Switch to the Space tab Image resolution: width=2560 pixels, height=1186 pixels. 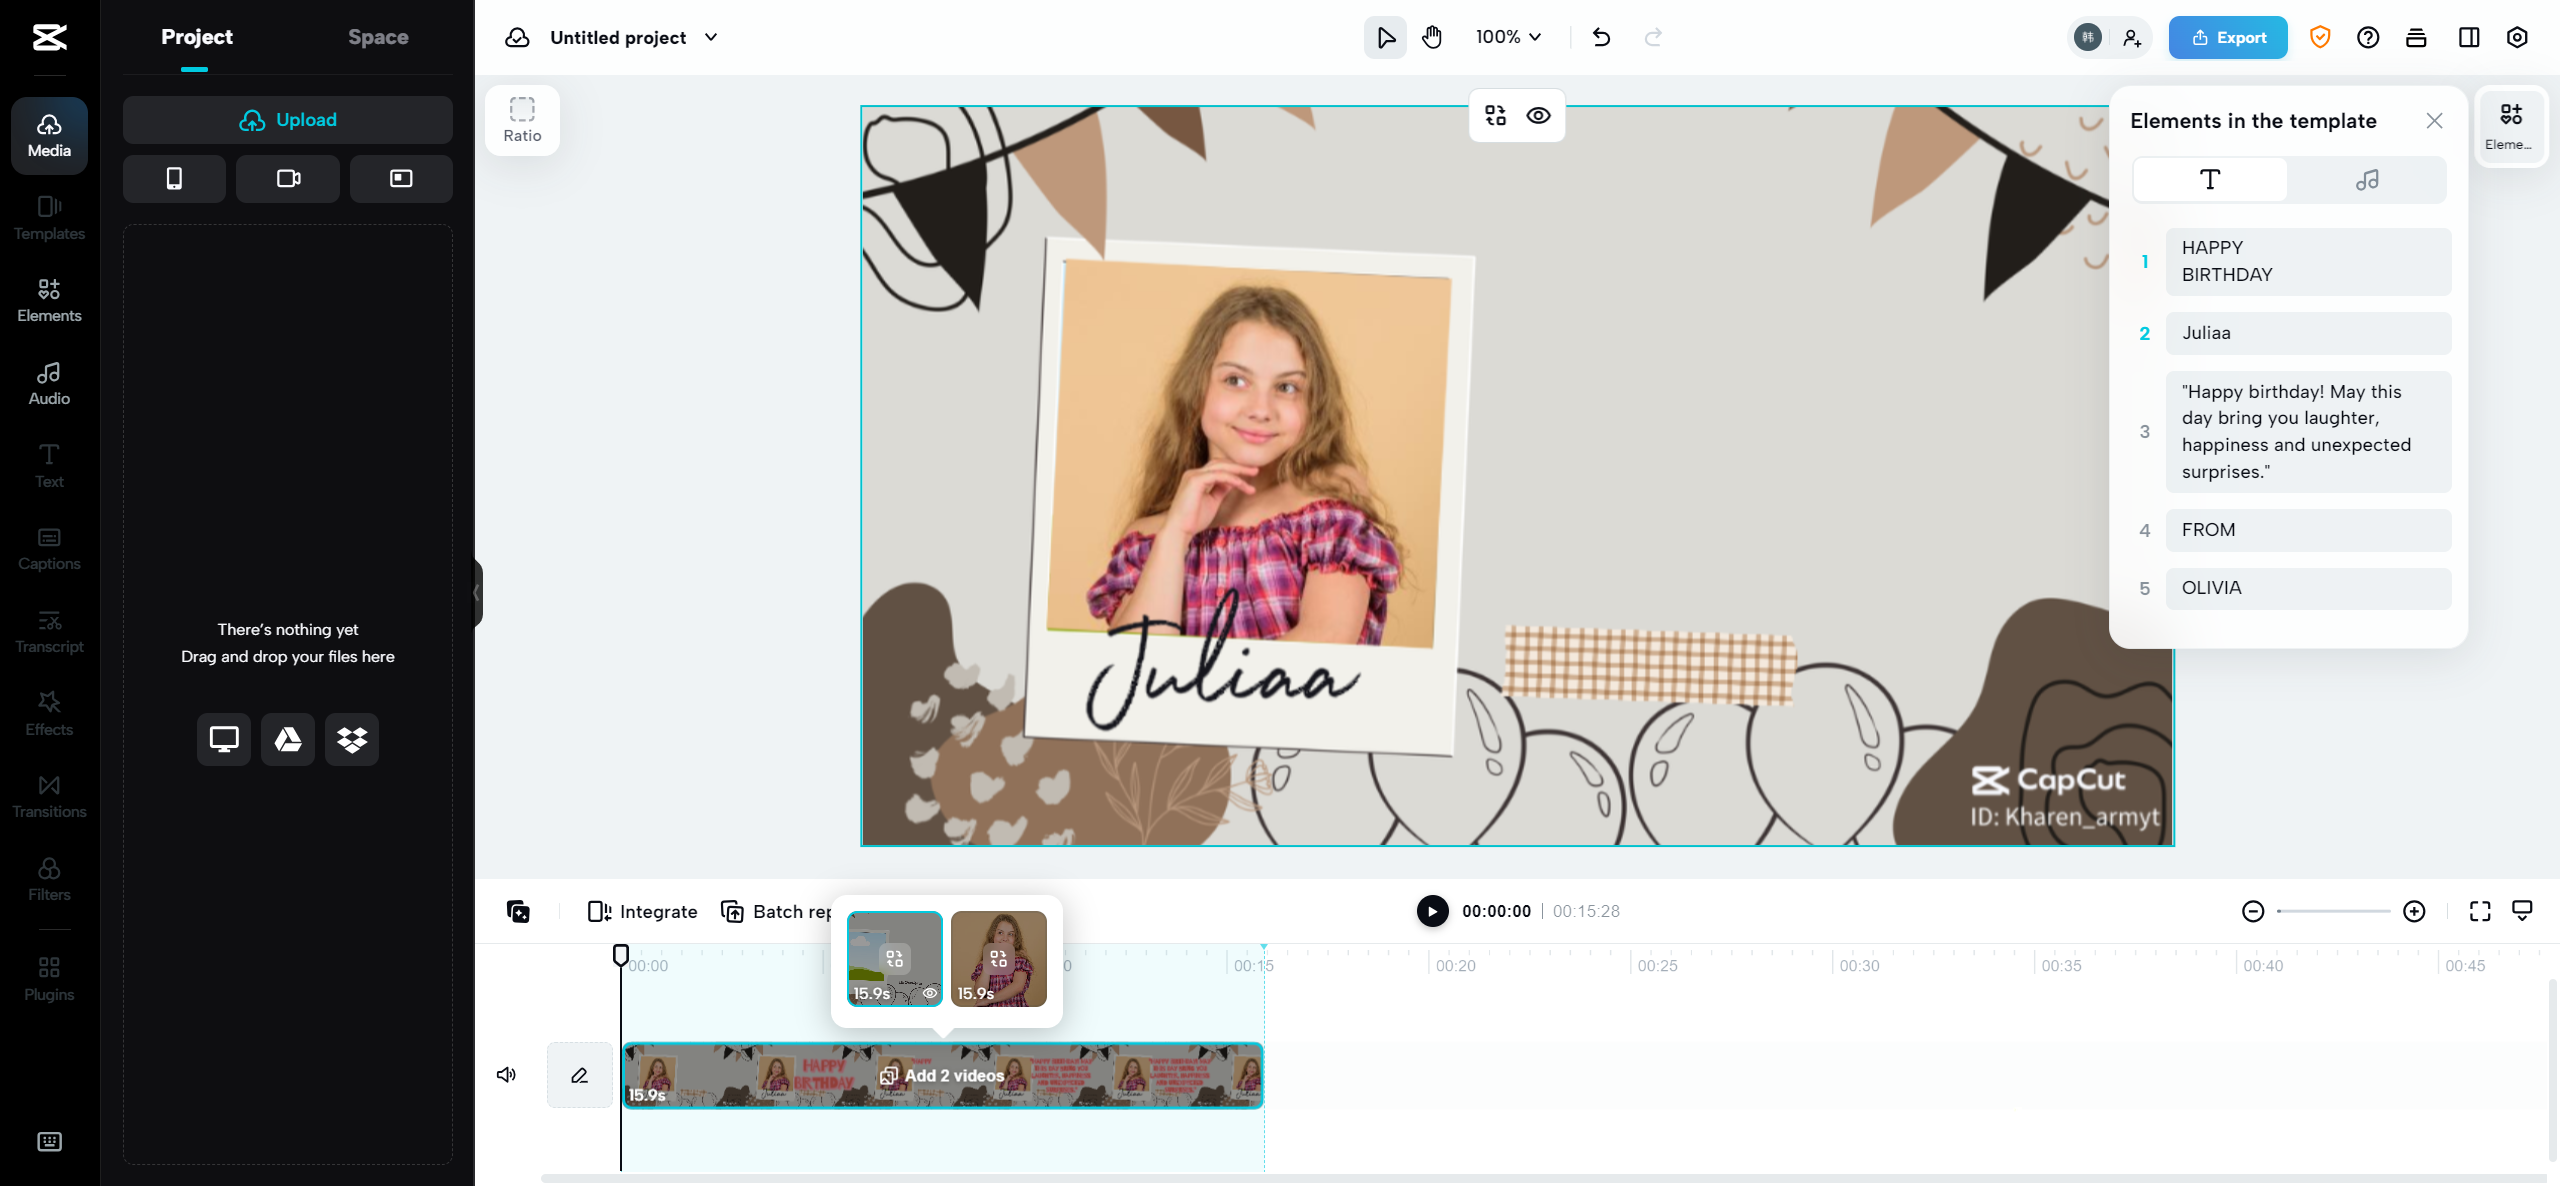coord(378,37)
